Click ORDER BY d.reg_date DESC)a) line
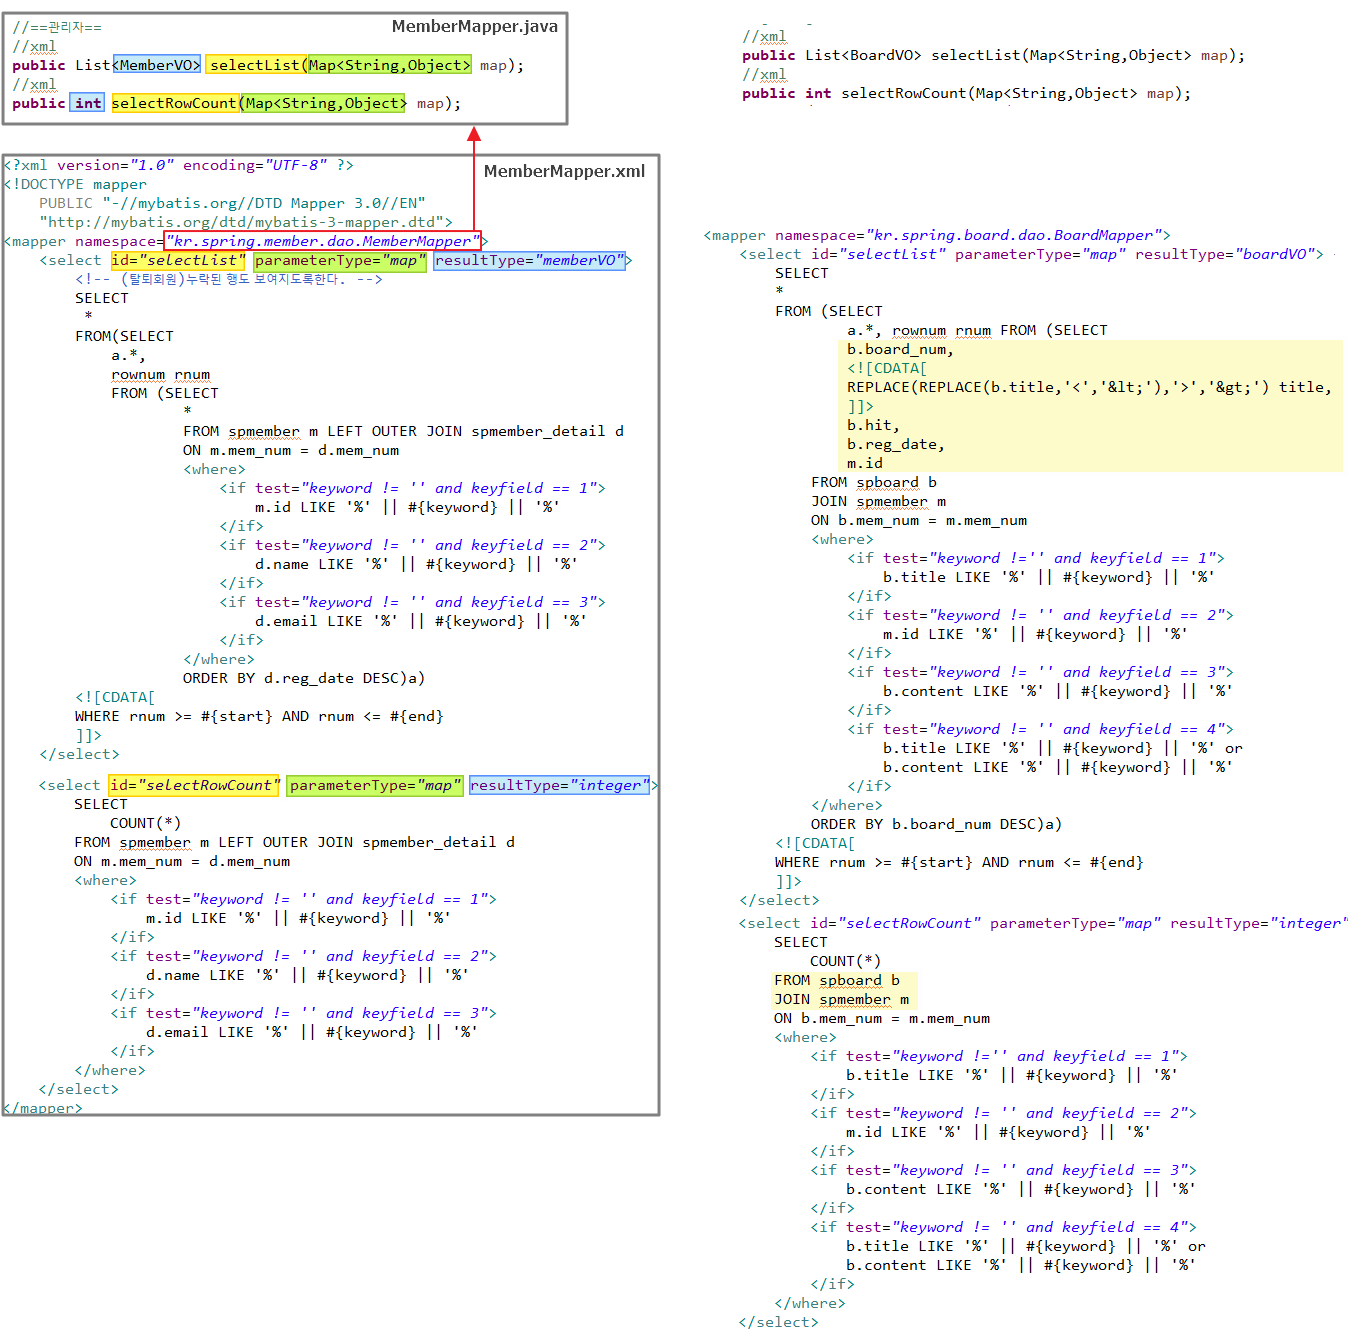Viewport: 1348px width, 1342px height. (x=304, y=678)
